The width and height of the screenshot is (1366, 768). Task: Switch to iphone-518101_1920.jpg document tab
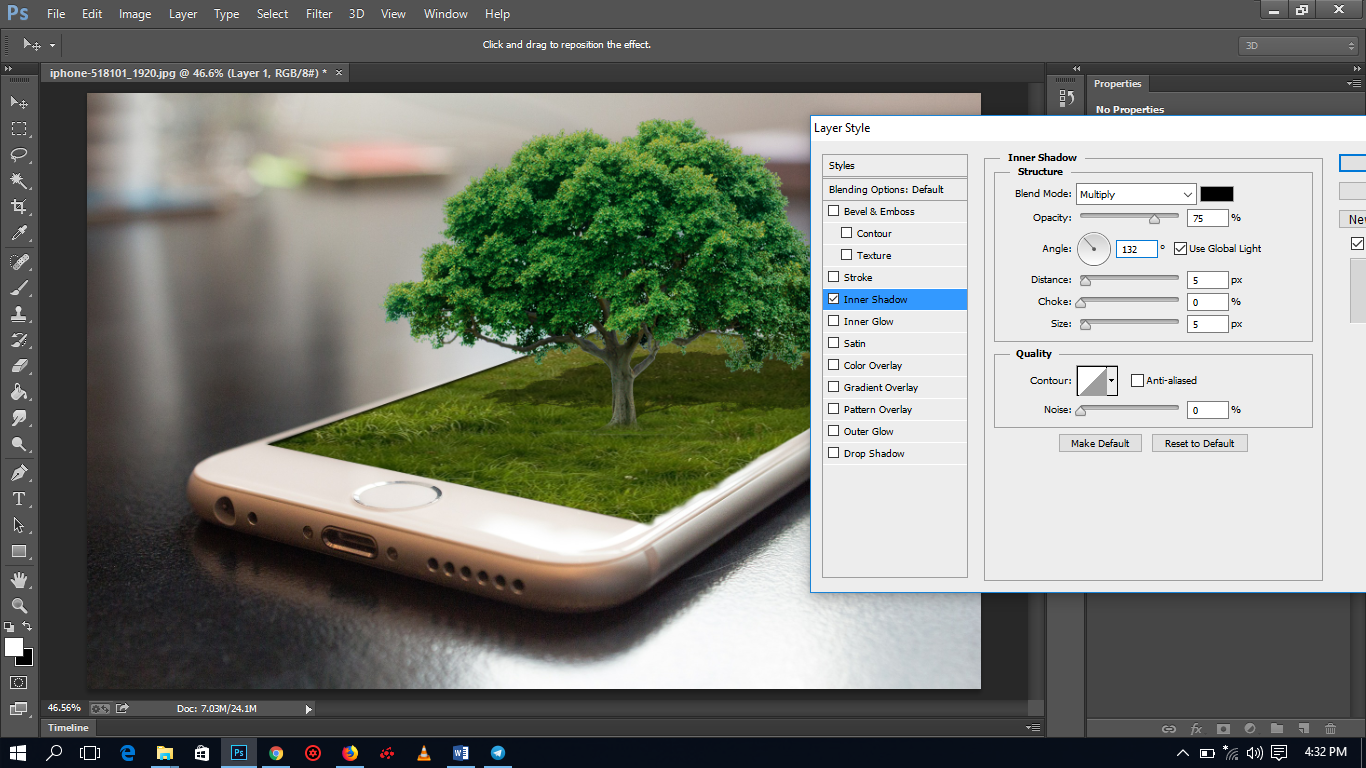click(x=188, y=73)
